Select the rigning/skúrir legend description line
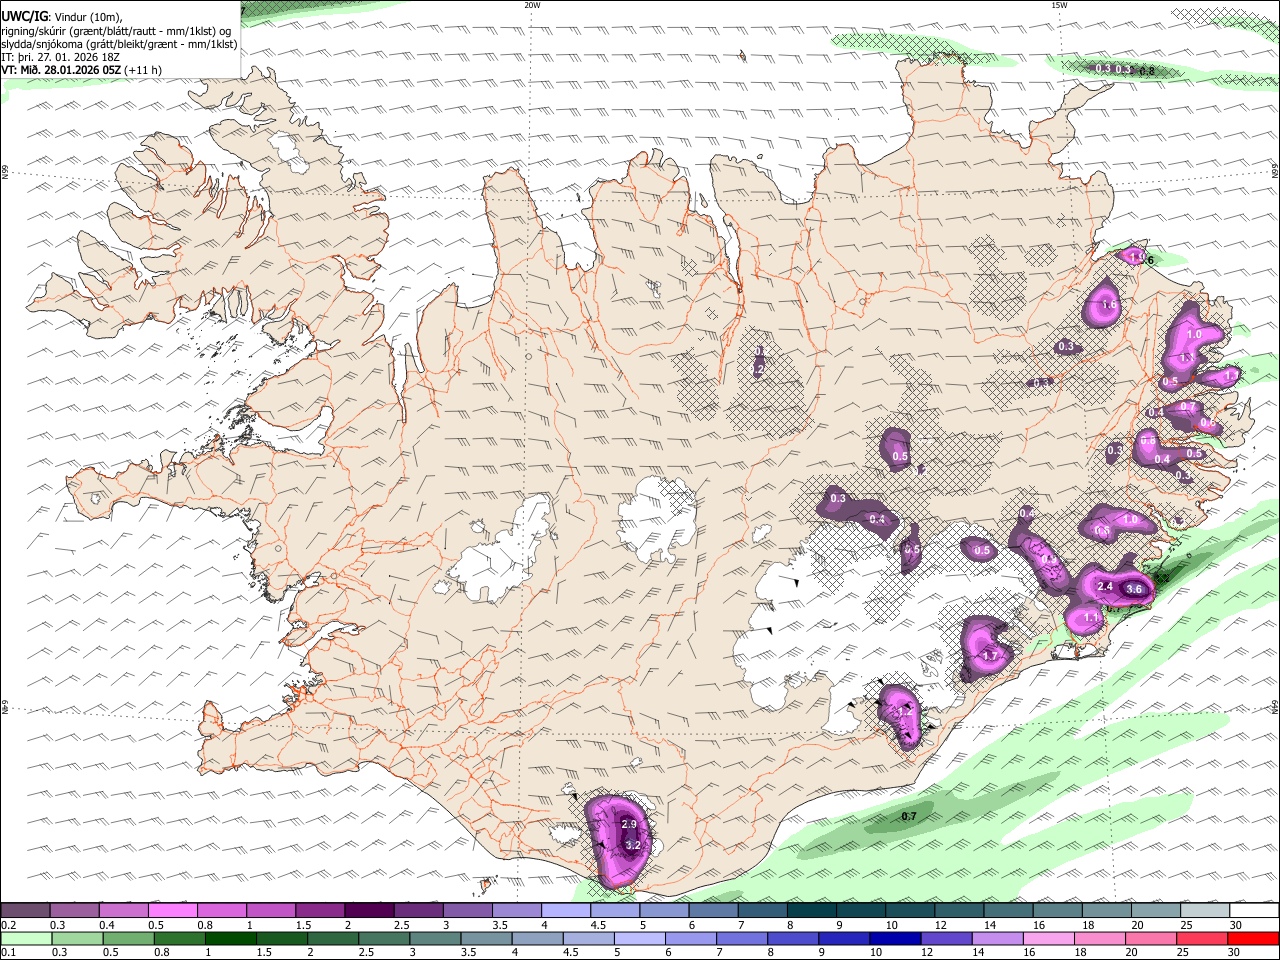This screenshot has width=1280, height=960. point(116,30)
